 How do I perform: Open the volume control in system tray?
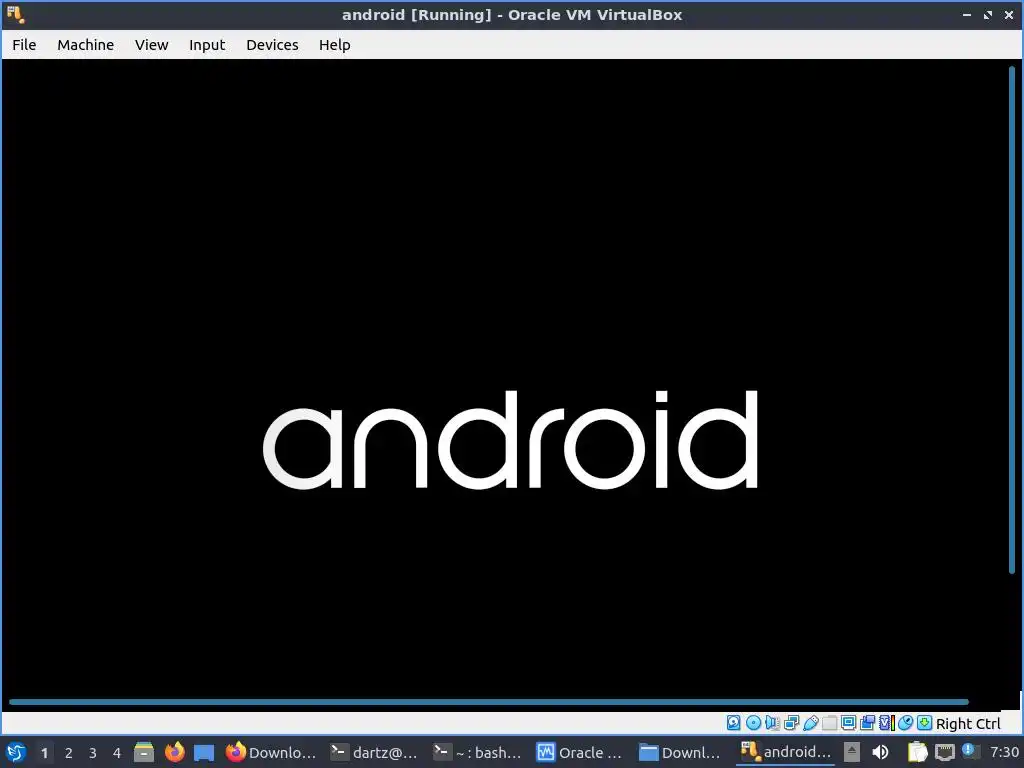[880, 753]
